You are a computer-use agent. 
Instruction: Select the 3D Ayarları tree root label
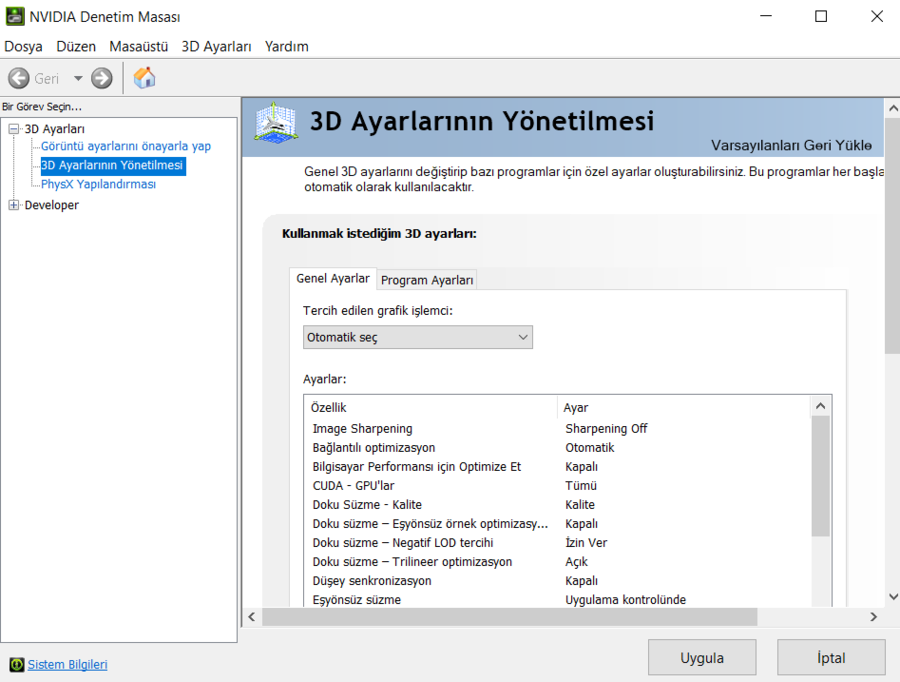(55, 129)
